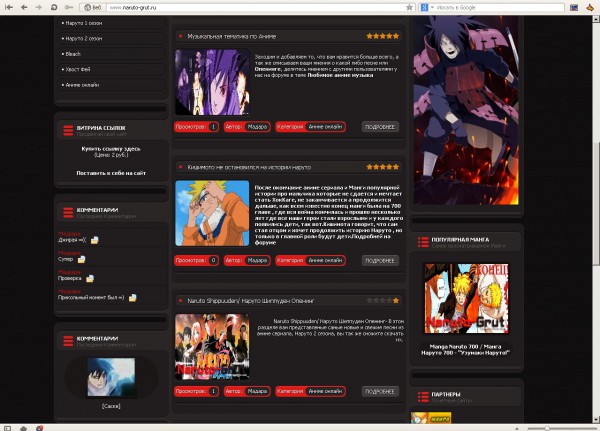The image size is (600, 431).
Task: Click the home-shaped status bar icon
Action: point(23,428)
